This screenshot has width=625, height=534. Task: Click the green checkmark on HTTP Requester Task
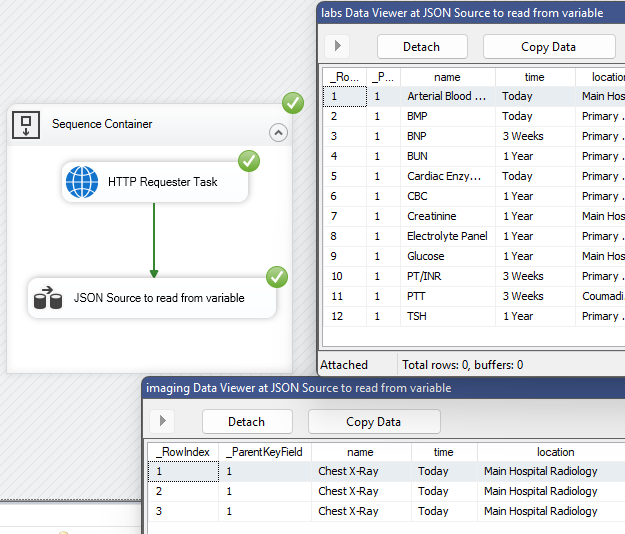[x=249, y=161]
